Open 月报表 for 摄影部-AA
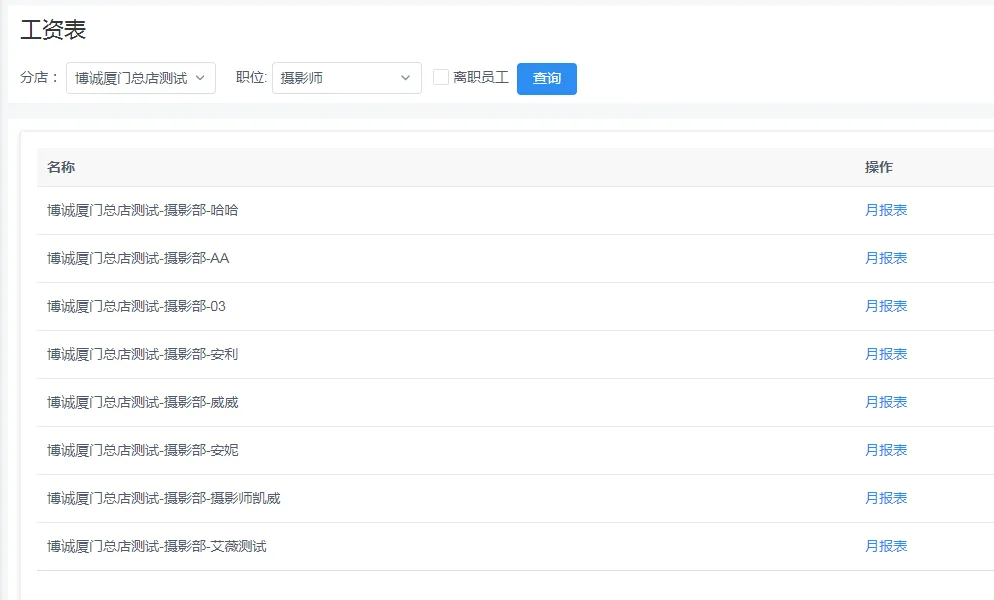This screenshot has width=994, height=600. coord(885,258)
